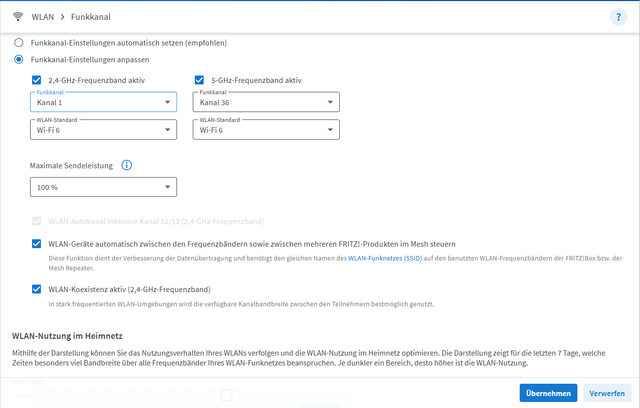Open the WLAN-Funknetzes (SSID) link
Viewport: 640px width, 408px height.
click(x=385, y=258)
